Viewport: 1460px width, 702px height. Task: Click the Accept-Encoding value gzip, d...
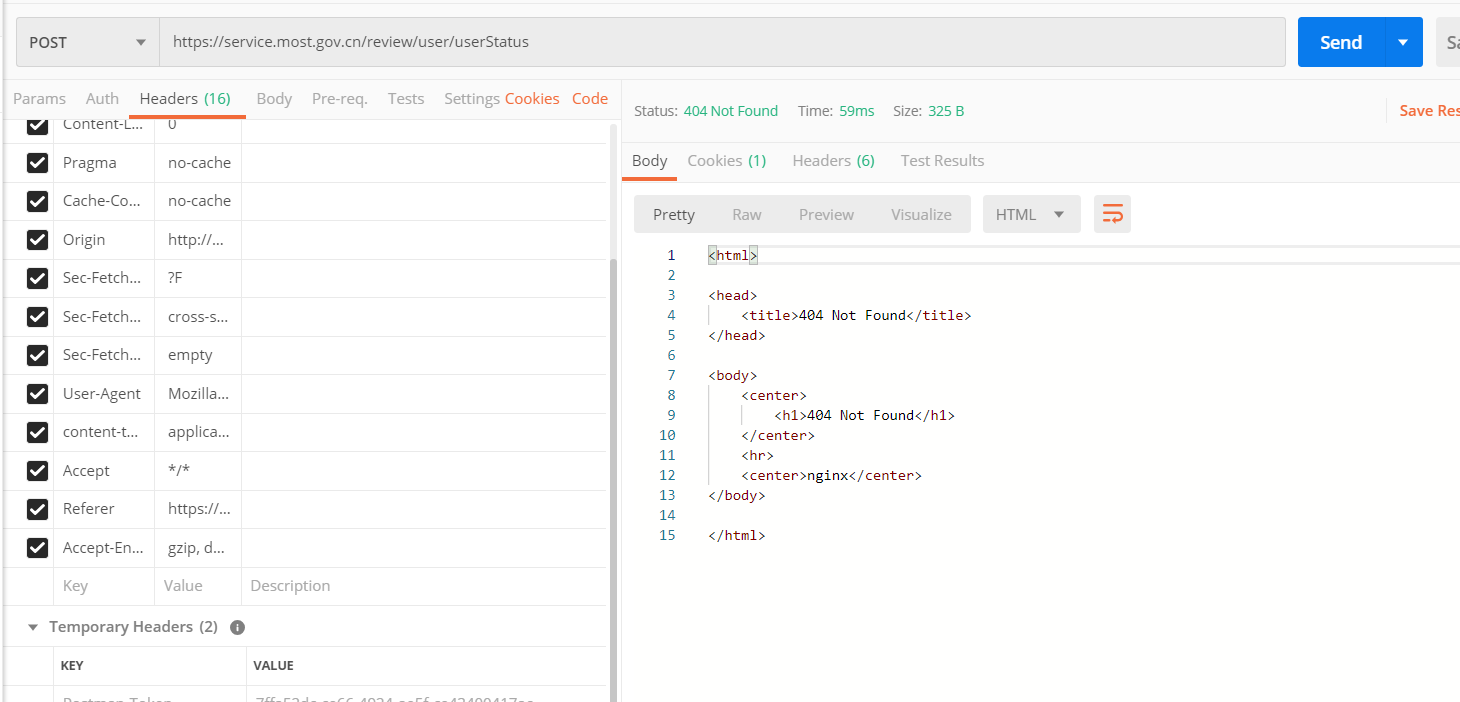(196, 548)
